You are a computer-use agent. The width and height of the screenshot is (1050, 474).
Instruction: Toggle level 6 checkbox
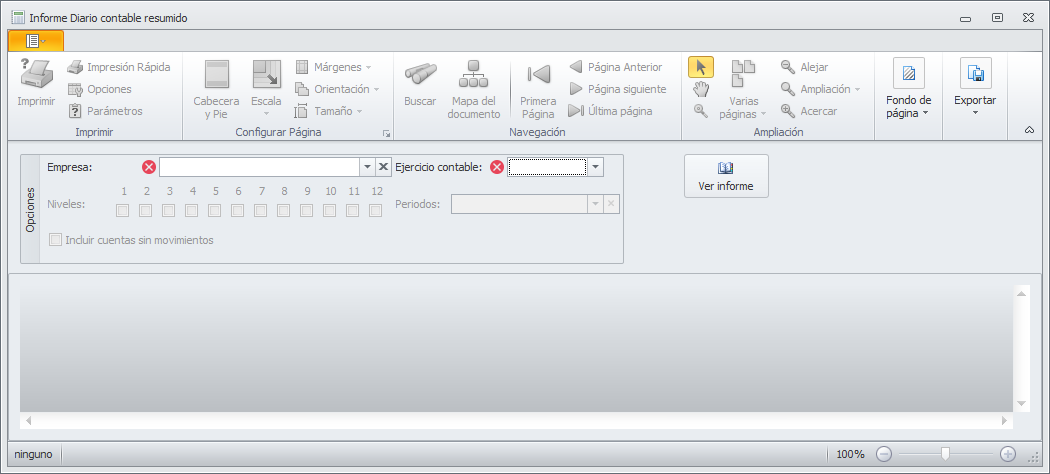coord(238,211)
